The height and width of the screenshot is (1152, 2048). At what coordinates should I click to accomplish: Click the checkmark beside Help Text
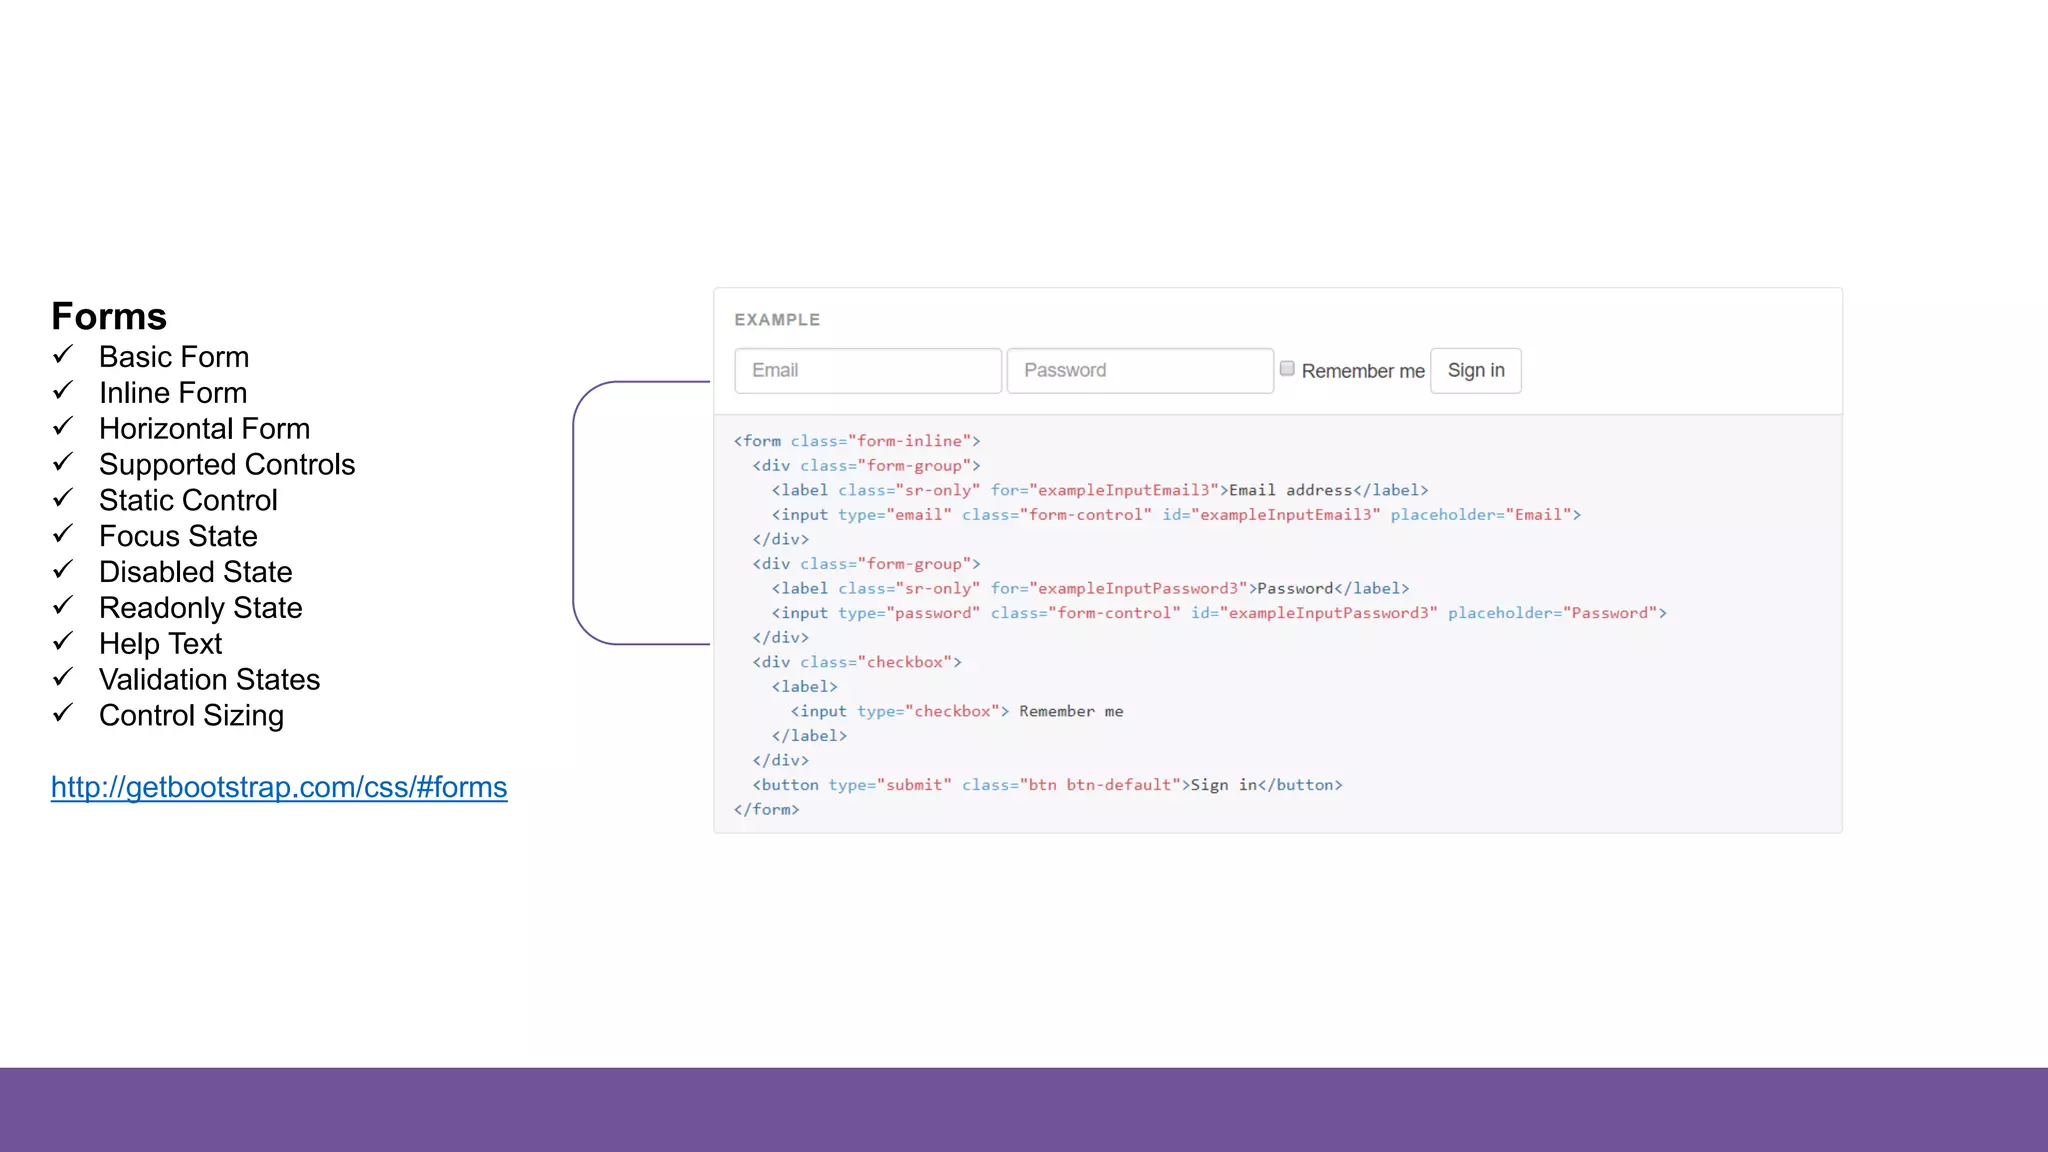coord(63,642)
